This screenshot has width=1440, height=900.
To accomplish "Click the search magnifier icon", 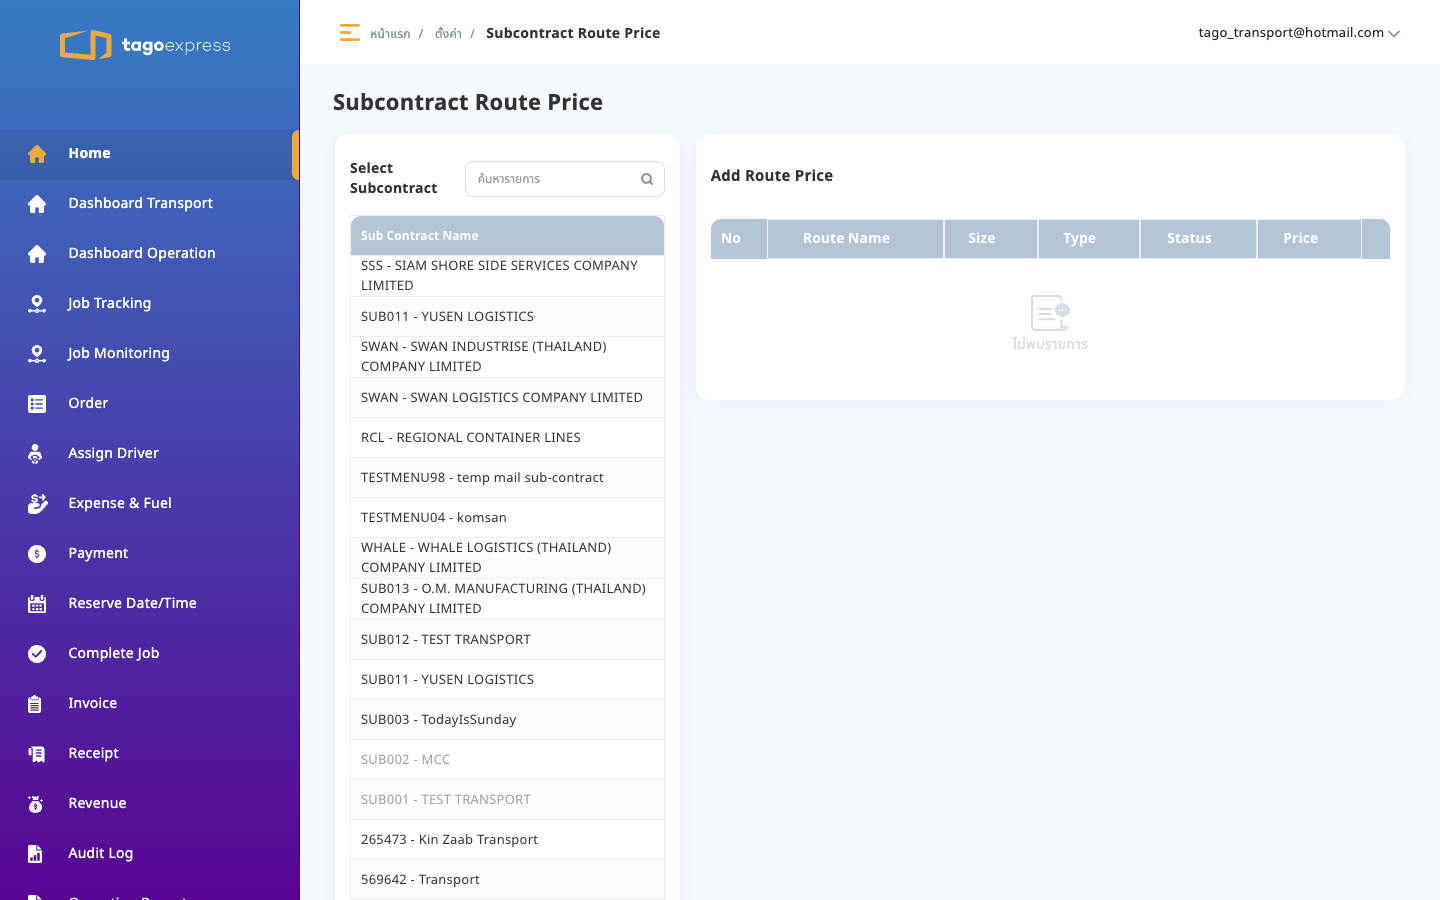I will (x=647, y=179).
